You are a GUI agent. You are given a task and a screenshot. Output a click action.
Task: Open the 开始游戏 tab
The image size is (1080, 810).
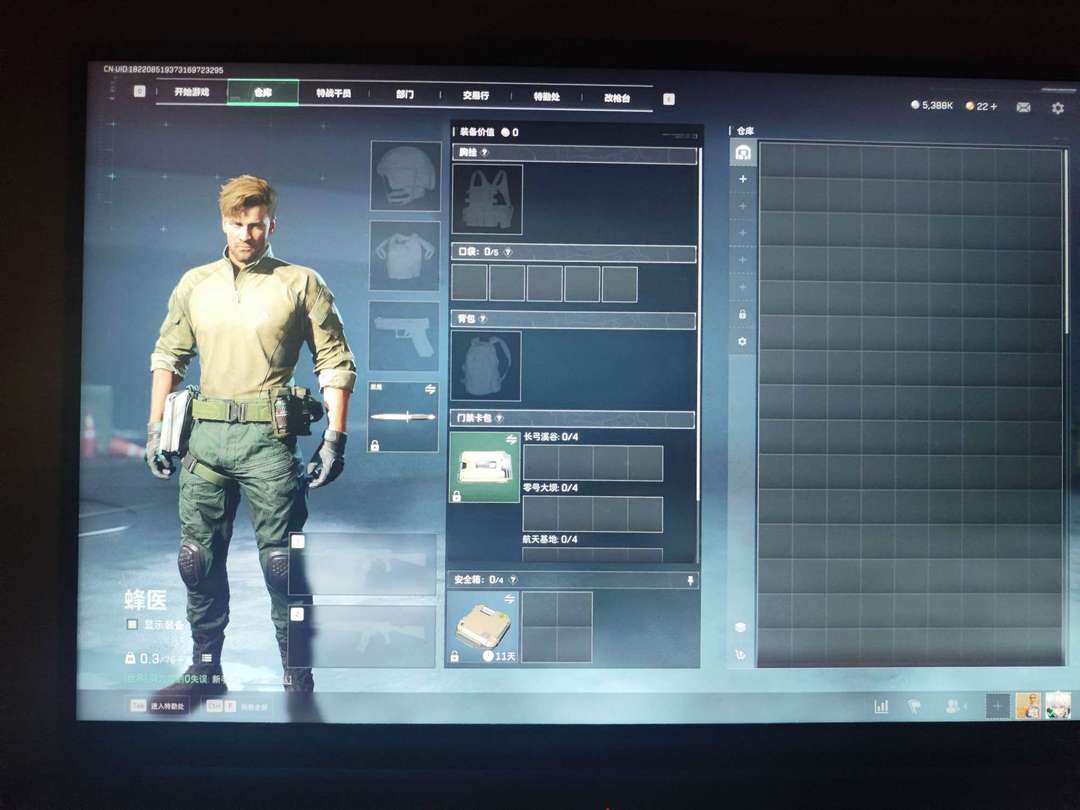pyautogui.click(x=191, y=92)
